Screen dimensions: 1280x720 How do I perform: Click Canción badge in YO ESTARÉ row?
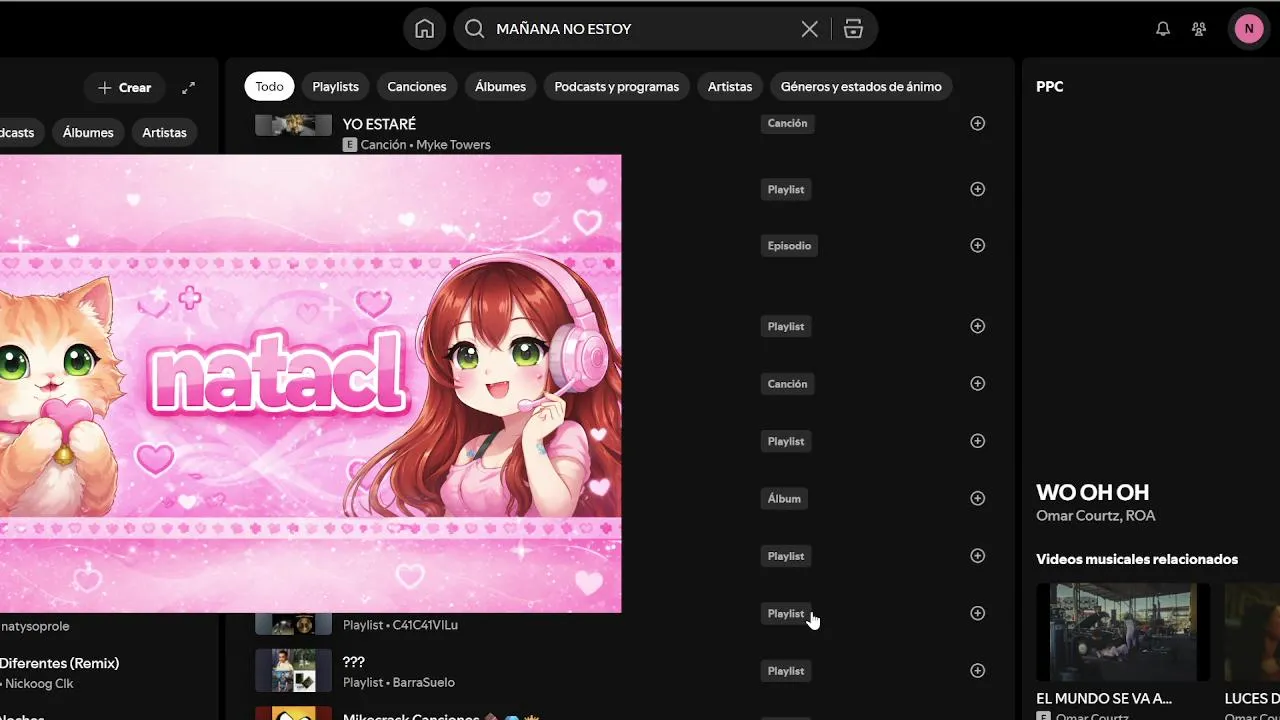tap(787, 123)
